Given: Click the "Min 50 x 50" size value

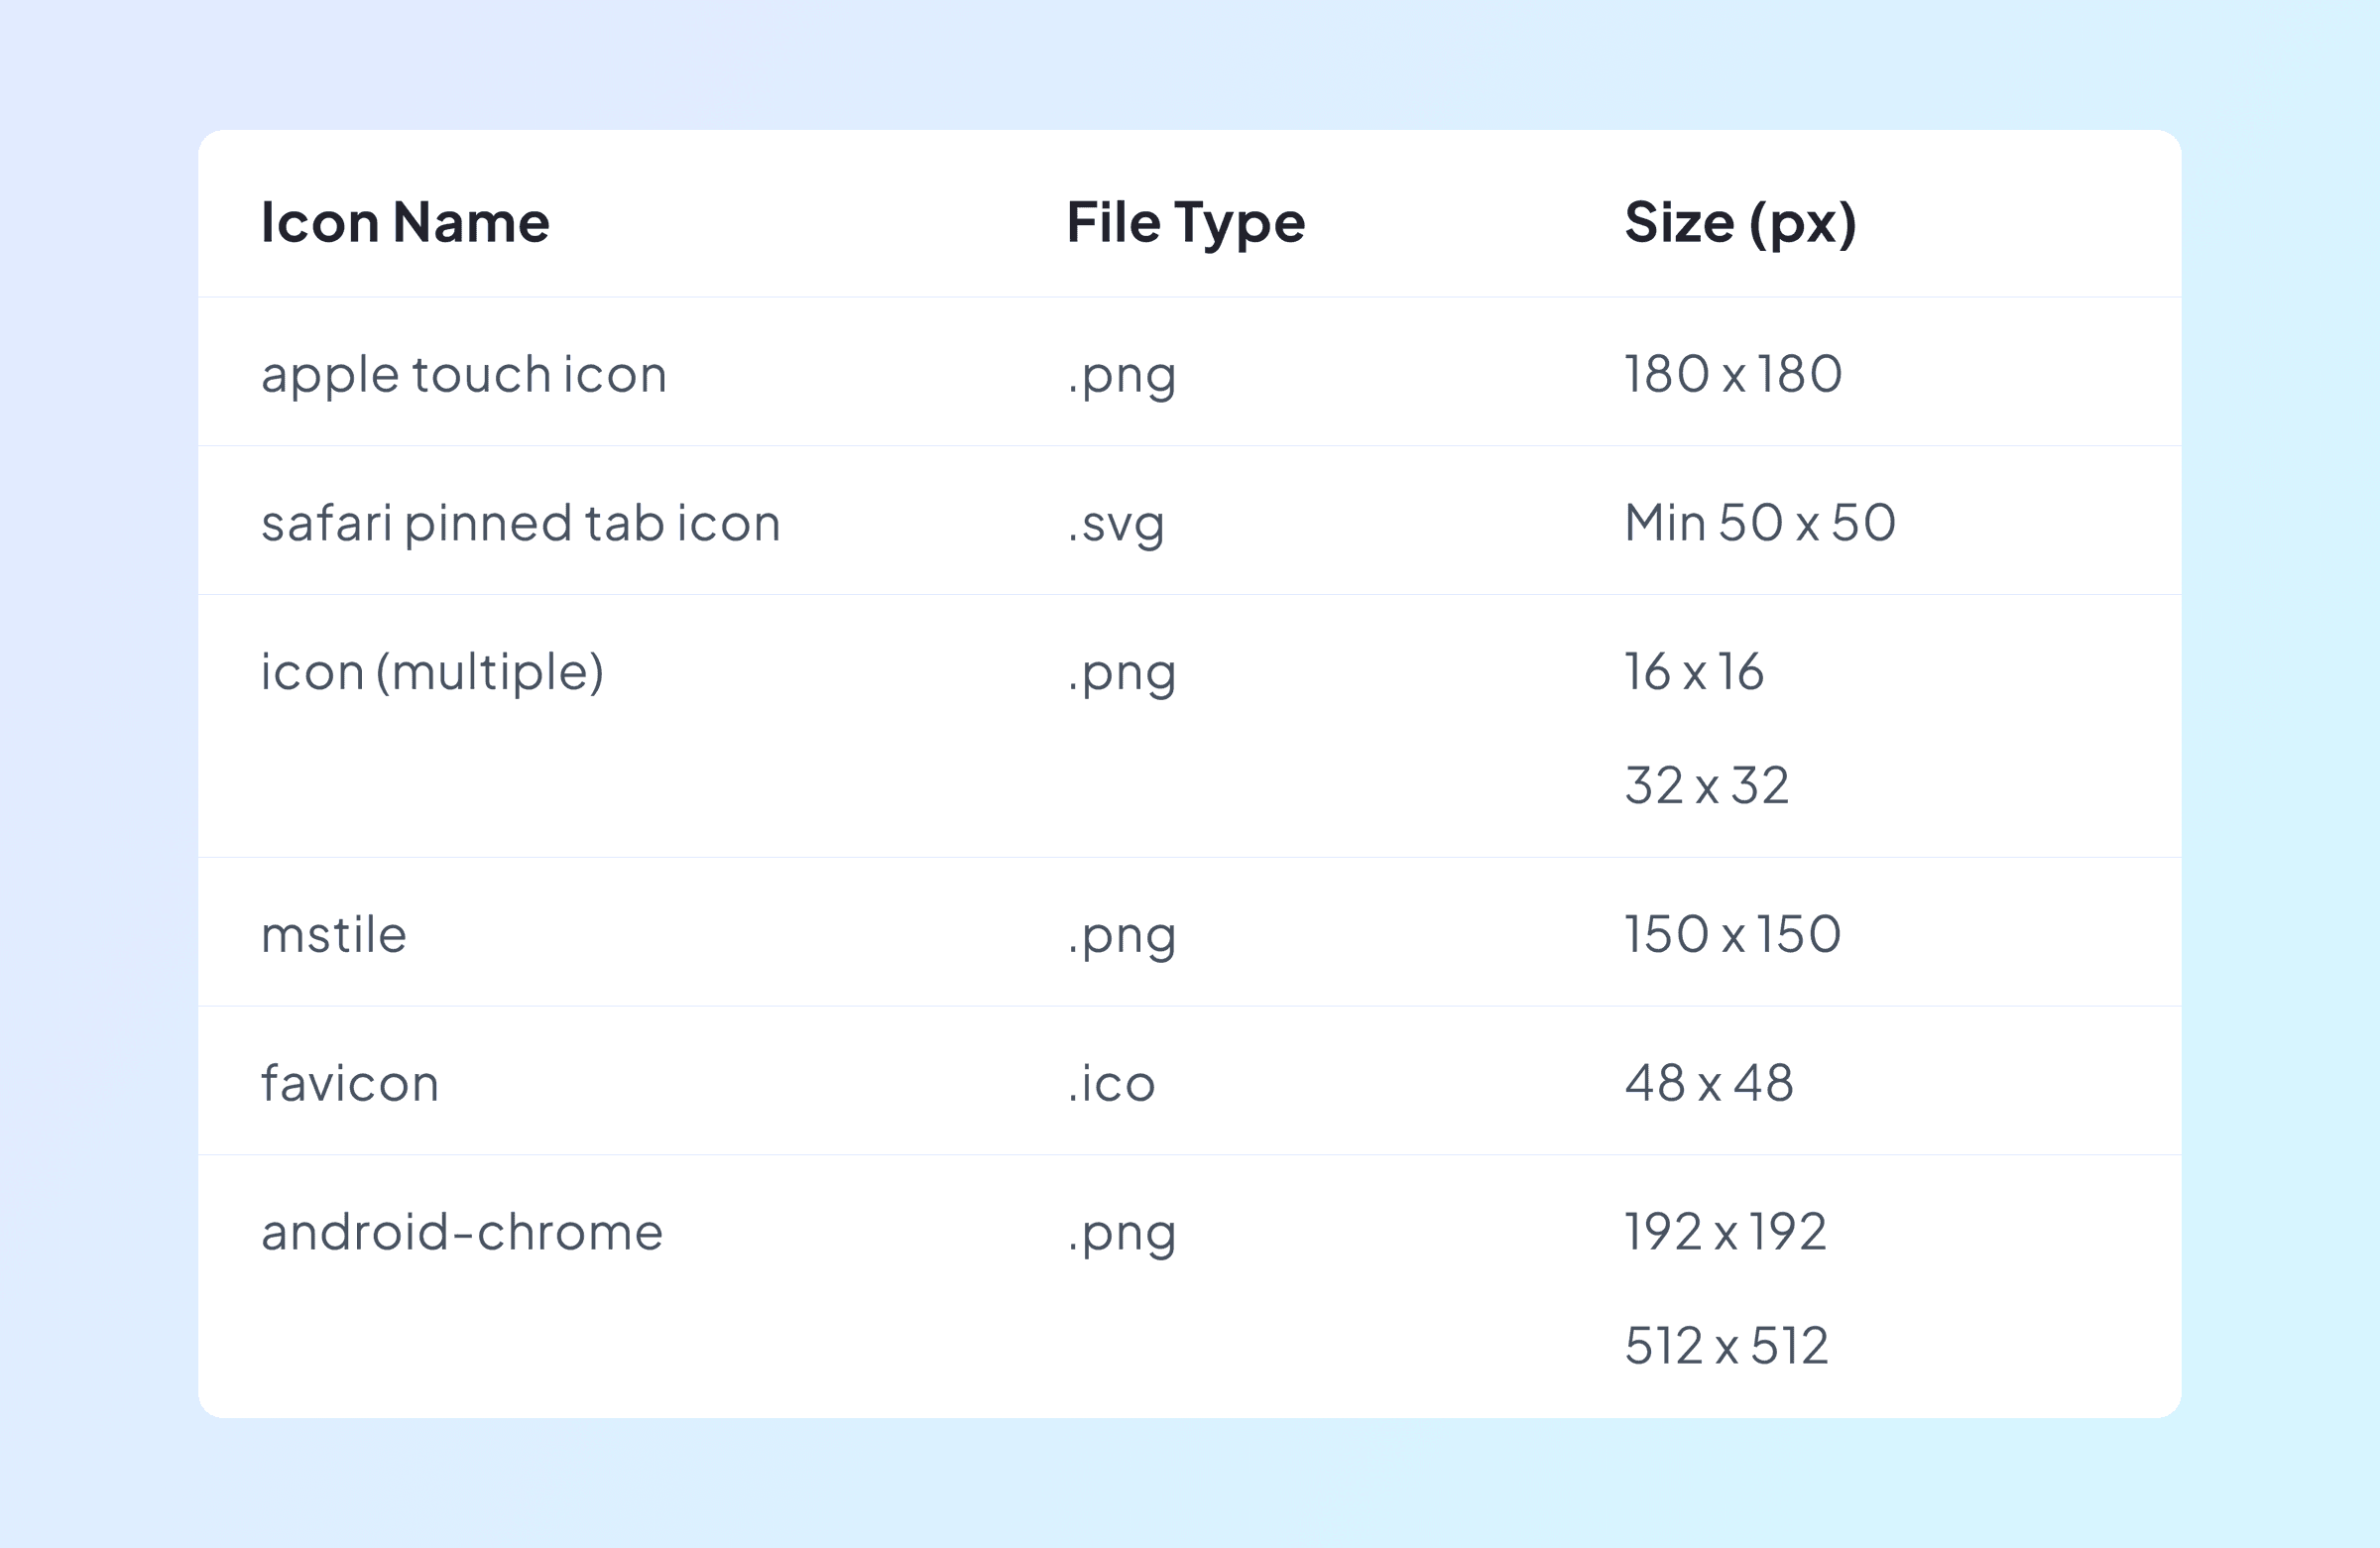Looking at the screenshot, I should pyautogui.click(x=1759, y=523).
